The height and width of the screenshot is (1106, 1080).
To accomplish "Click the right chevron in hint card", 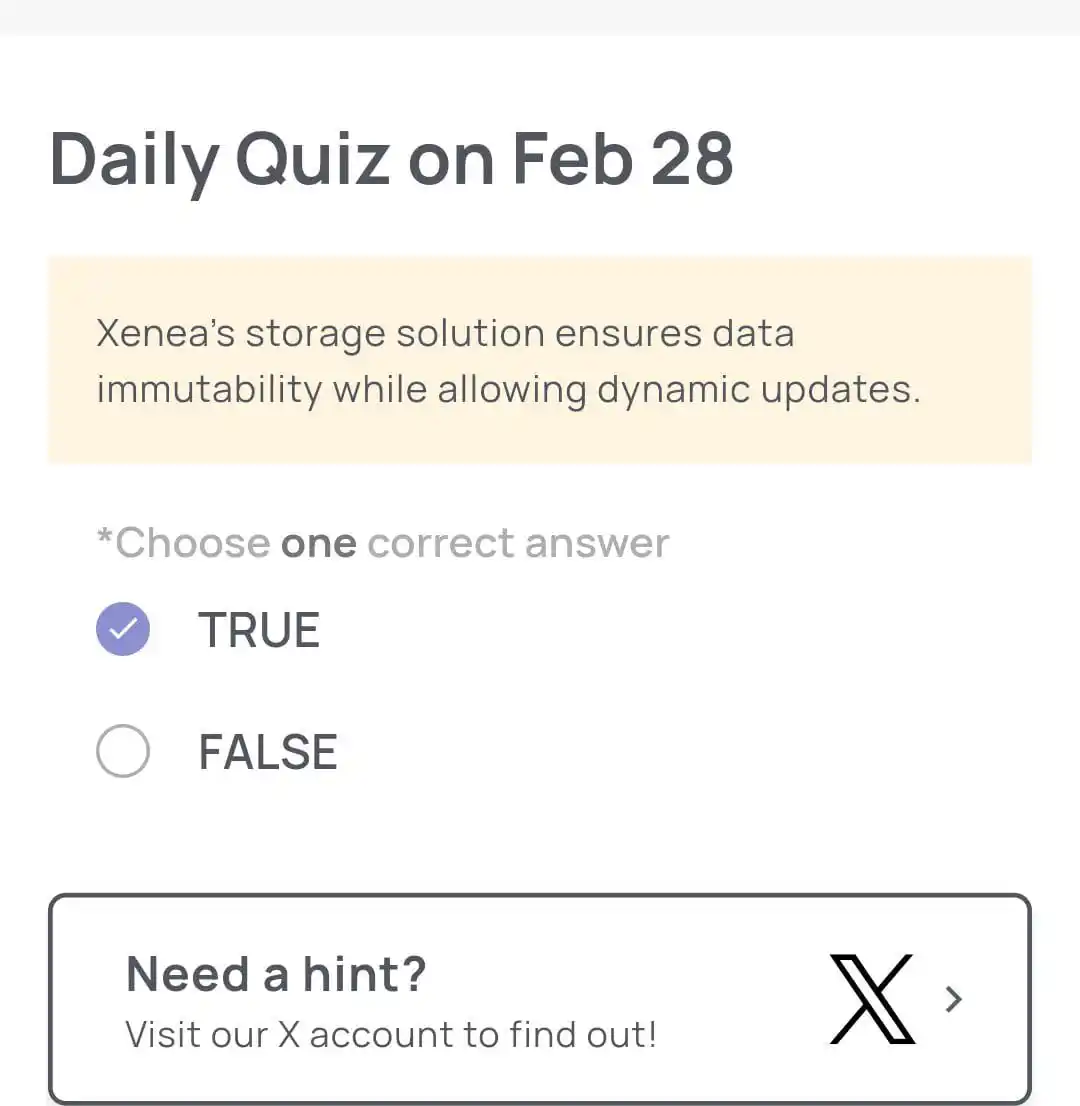I will (954, 999).
